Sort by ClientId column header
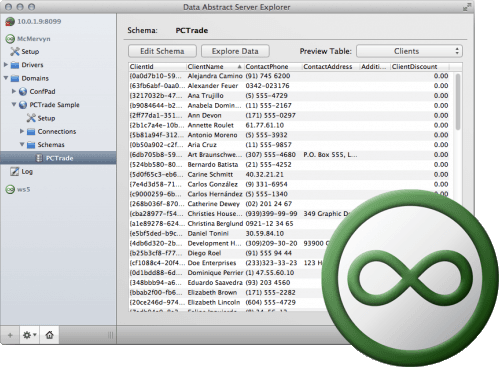 157,67
